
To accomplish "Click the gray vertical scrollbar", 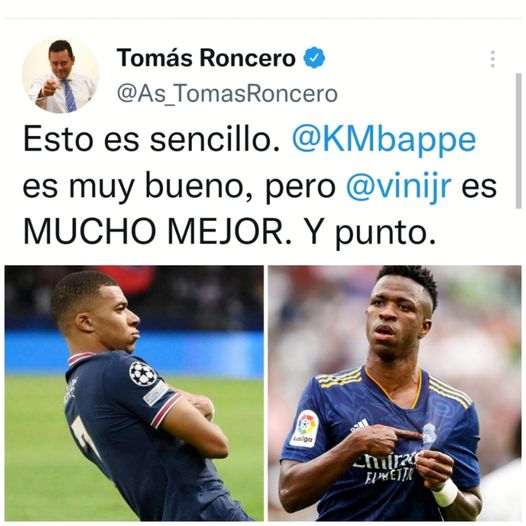I will (x=518, y=141).
